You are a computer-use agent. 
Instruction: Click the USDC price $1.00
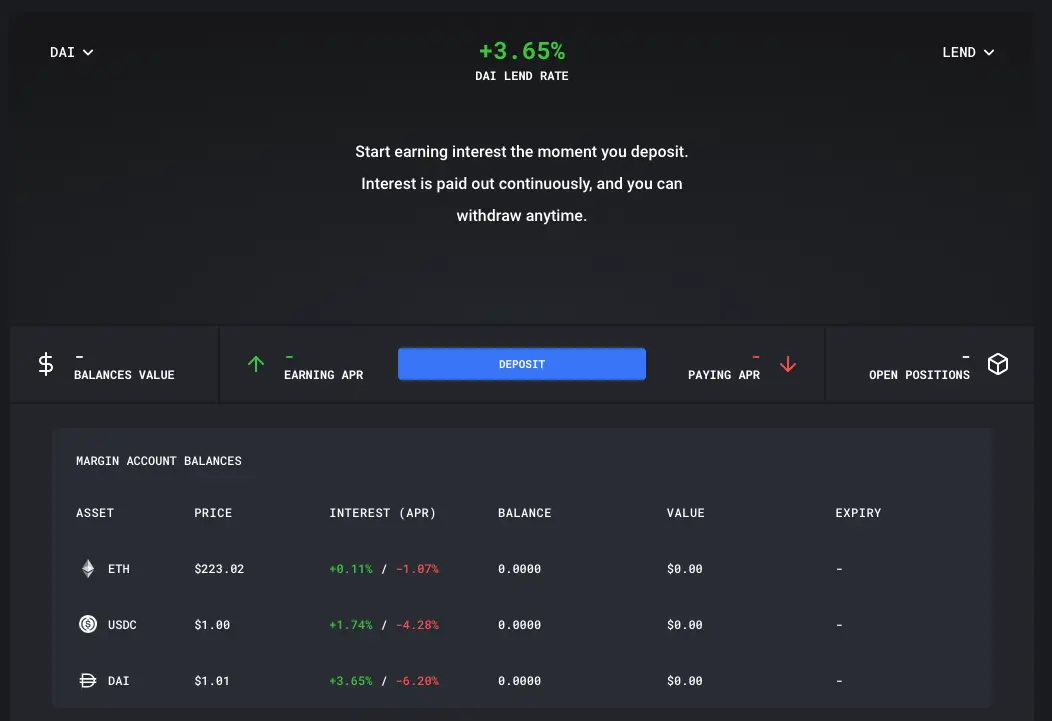(x=212, y=624)
